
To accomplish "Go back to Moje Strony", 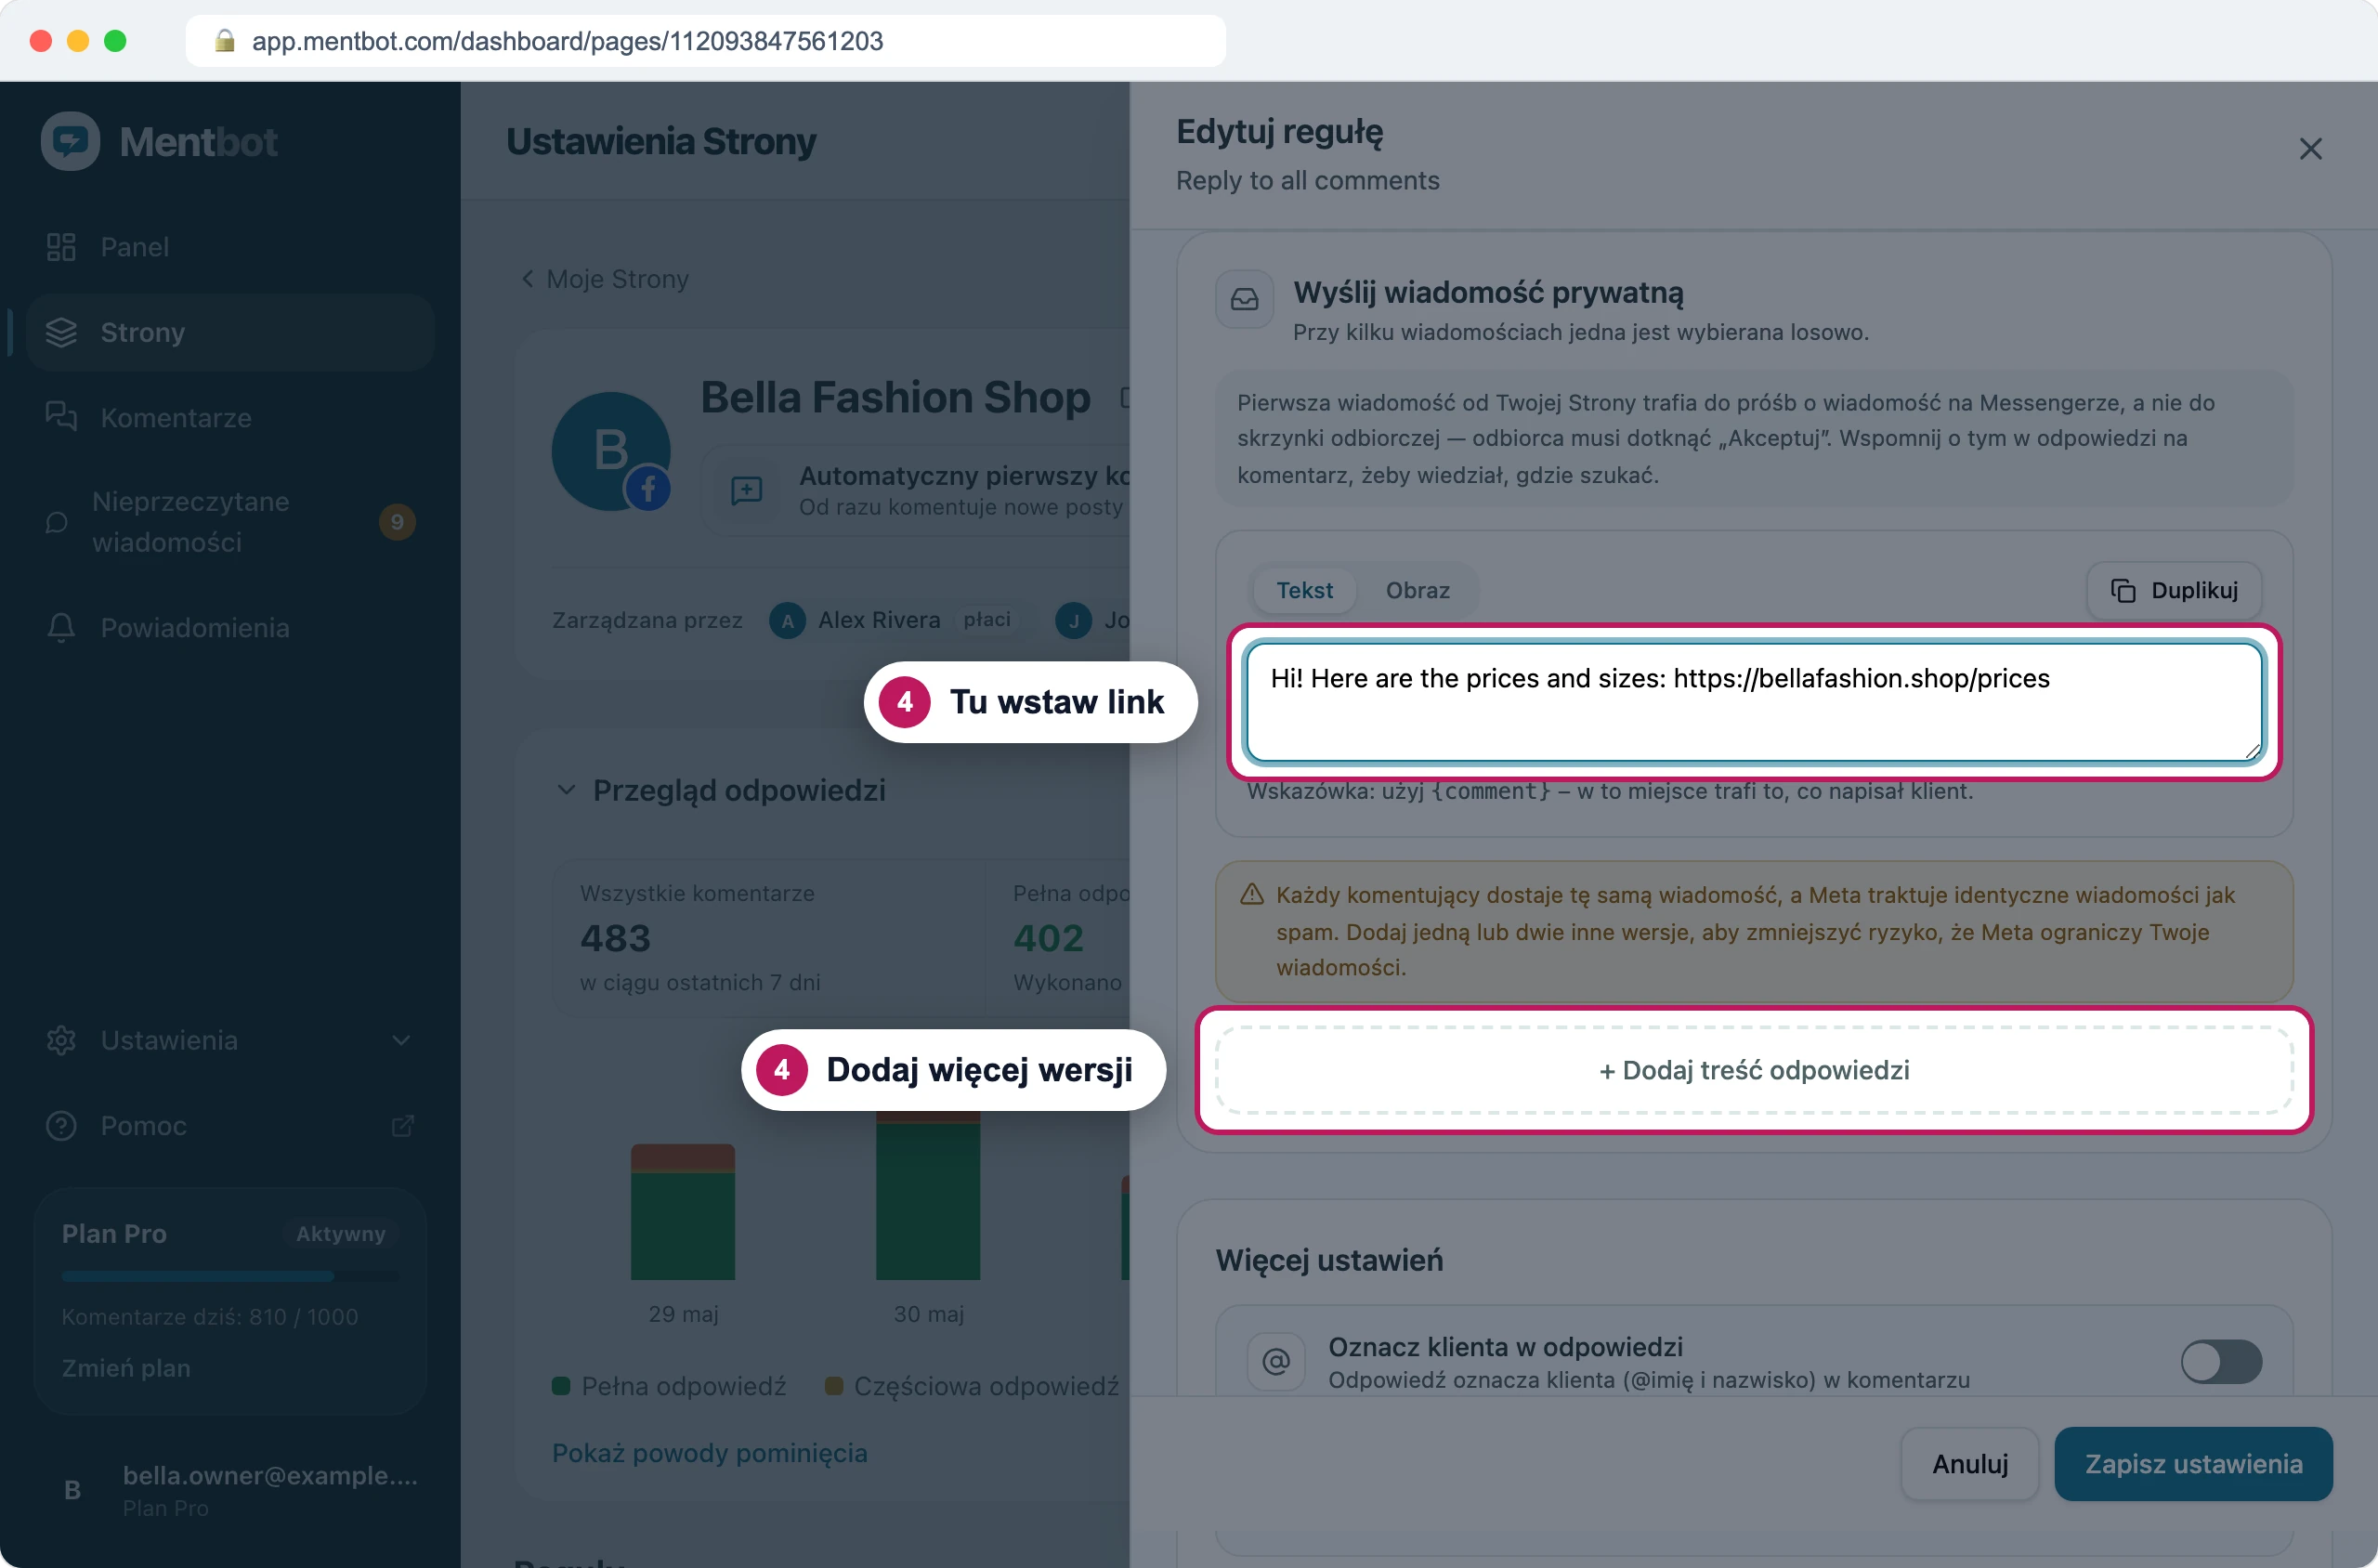I will tap(605, 279).
